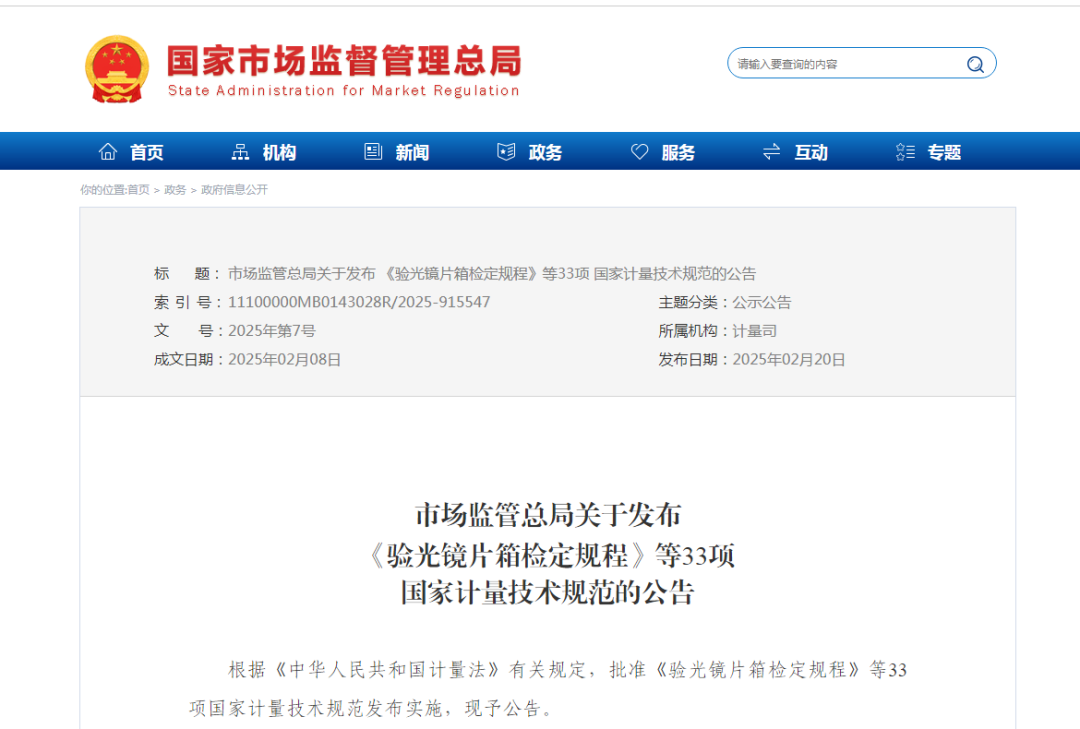Click the 新闻 news icon
This screenshot has height=729, width=1080.
373,151
